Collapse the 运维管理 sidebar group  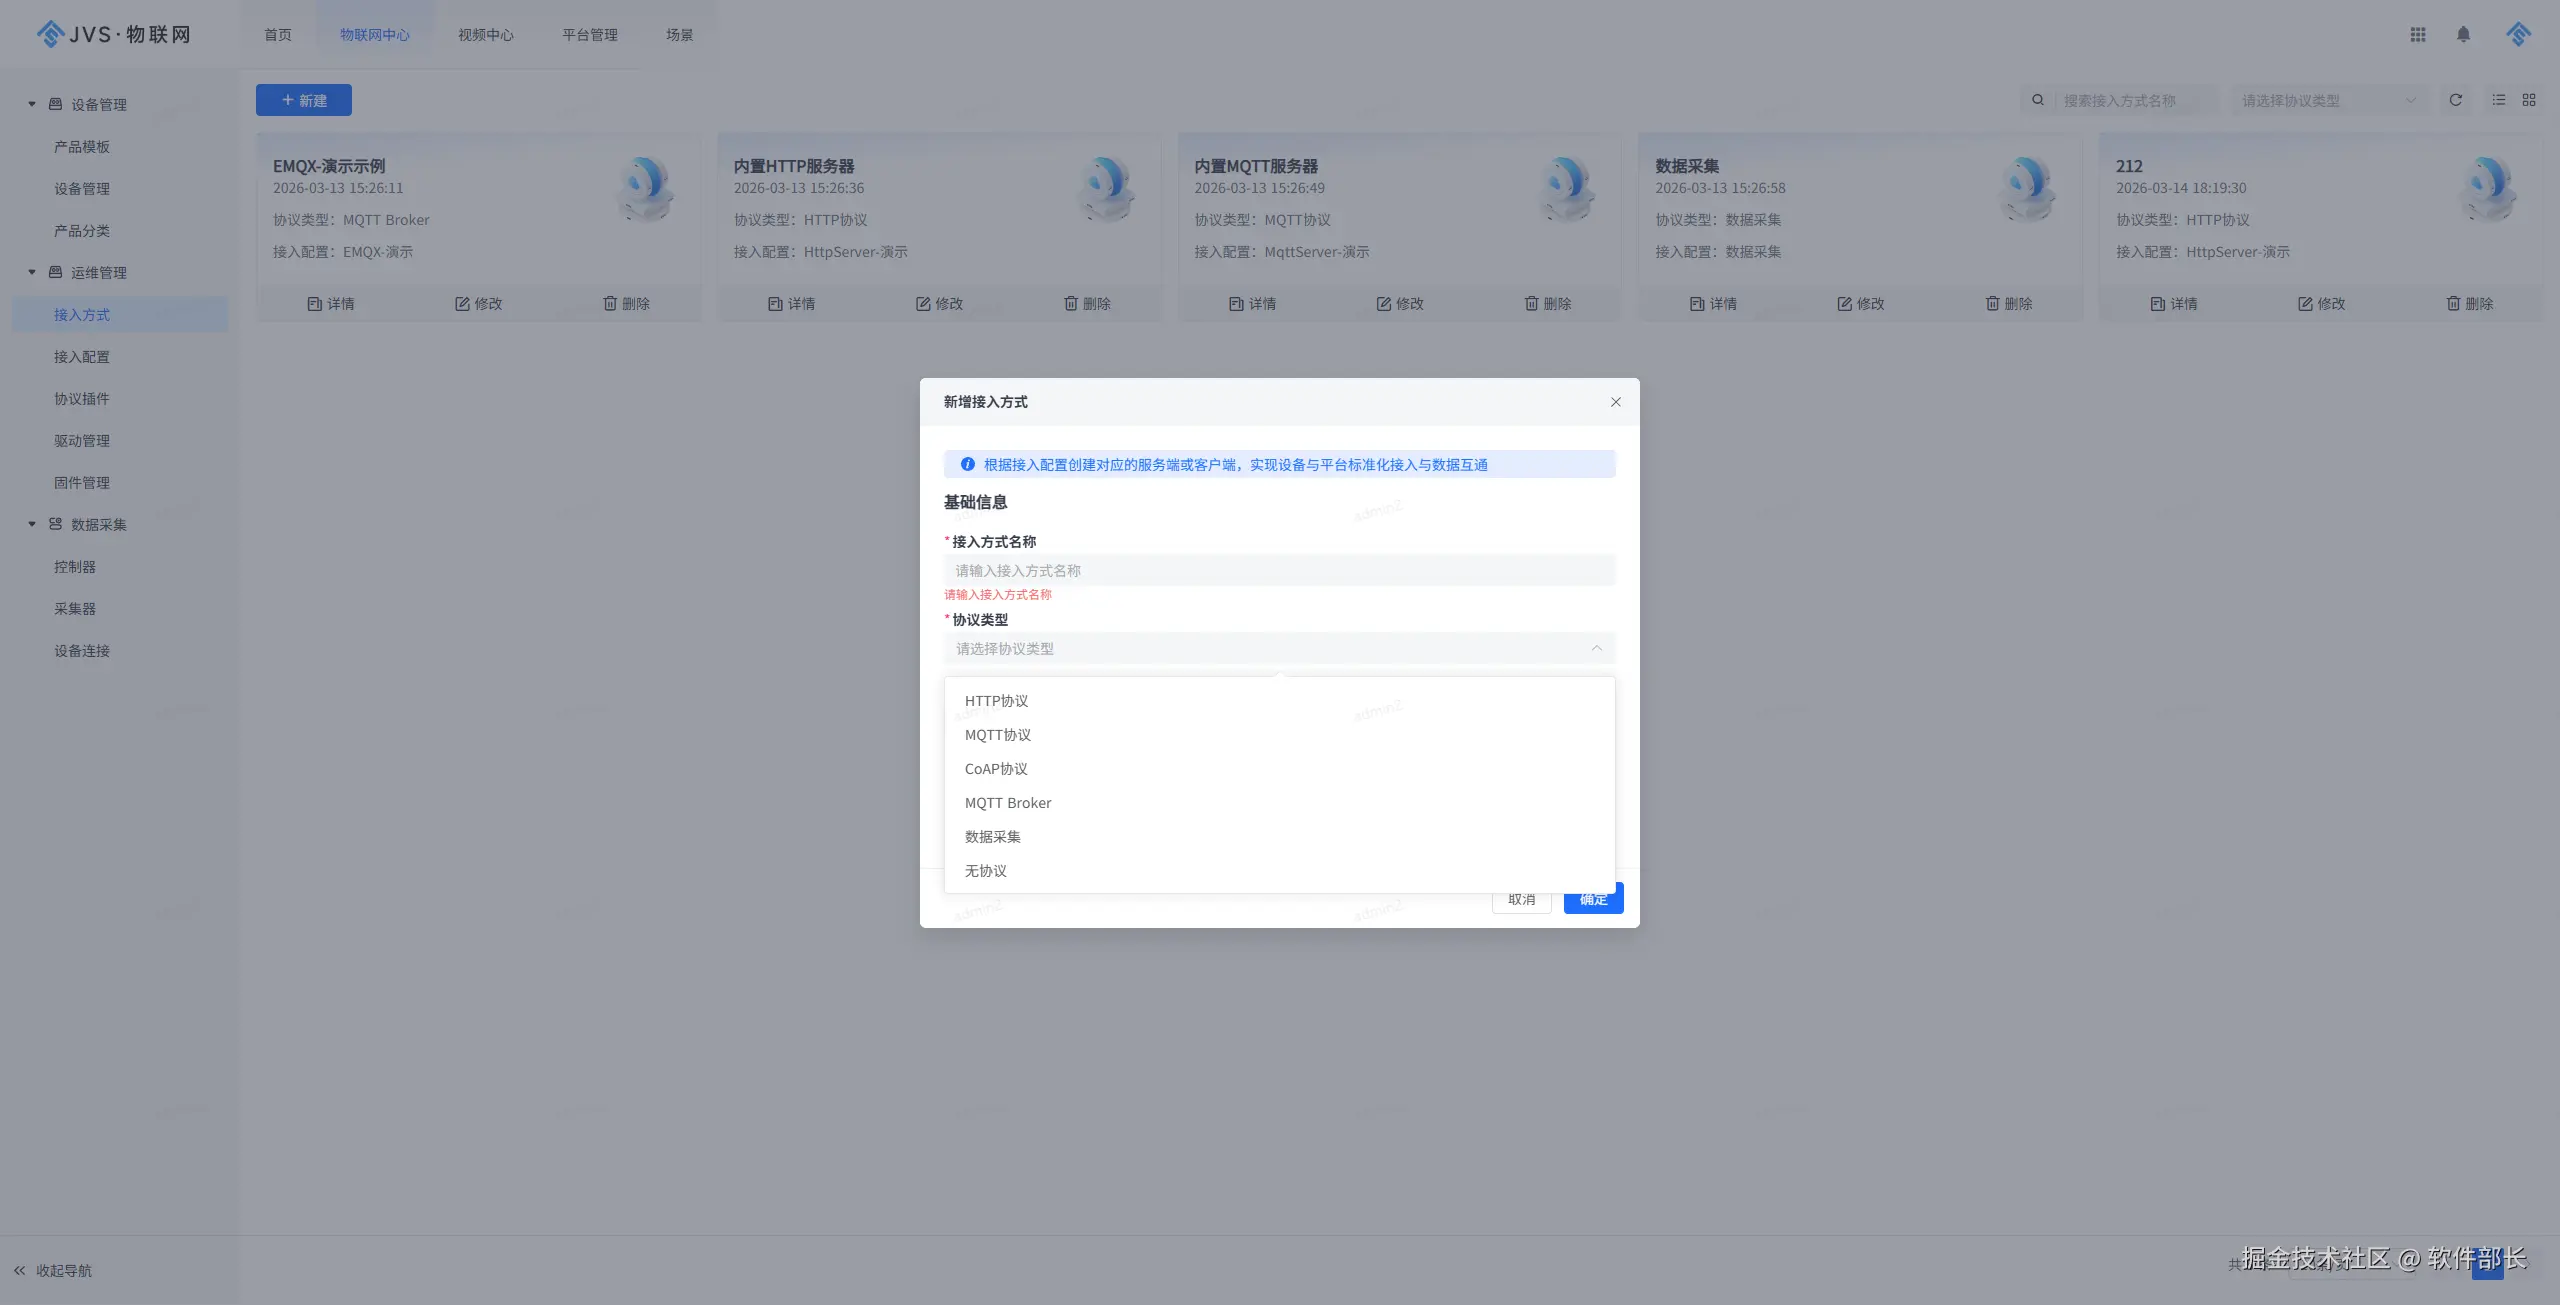pyautogui.click(x=32, y=272)
